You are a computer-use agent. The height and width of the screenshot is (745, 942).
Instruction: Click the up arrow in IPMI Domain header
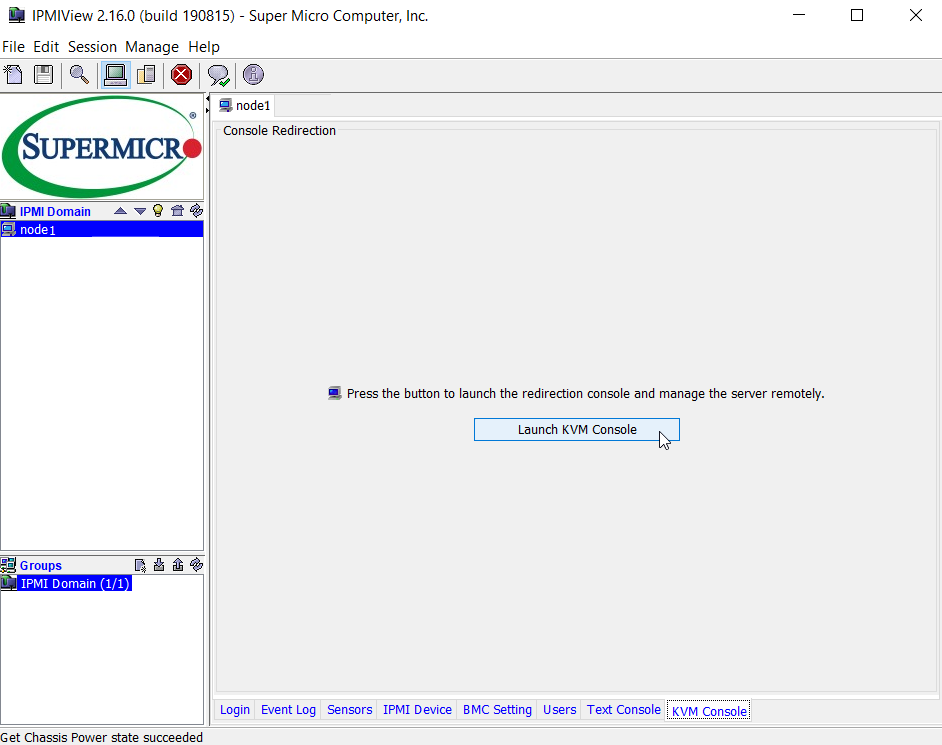(x=120, y=211)
